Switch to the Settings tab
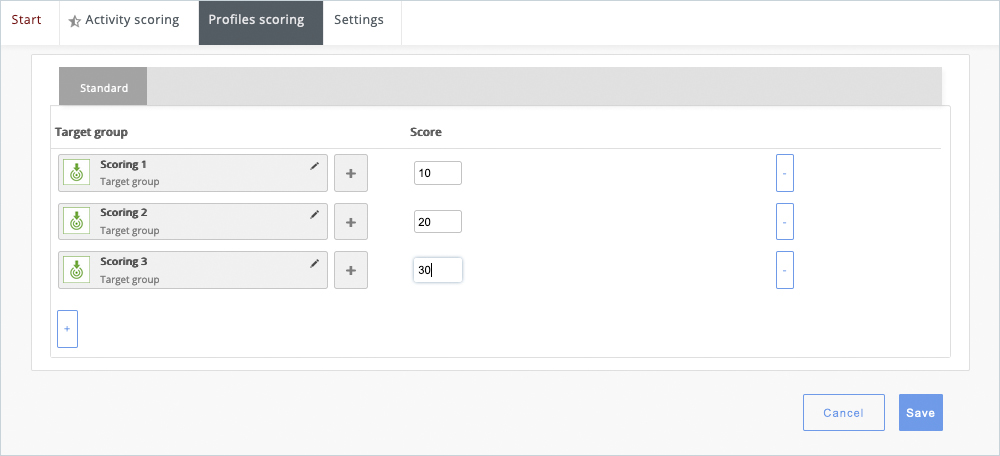Image resolution: width=1000 pixels, height=456 pixels. [359, 21]
